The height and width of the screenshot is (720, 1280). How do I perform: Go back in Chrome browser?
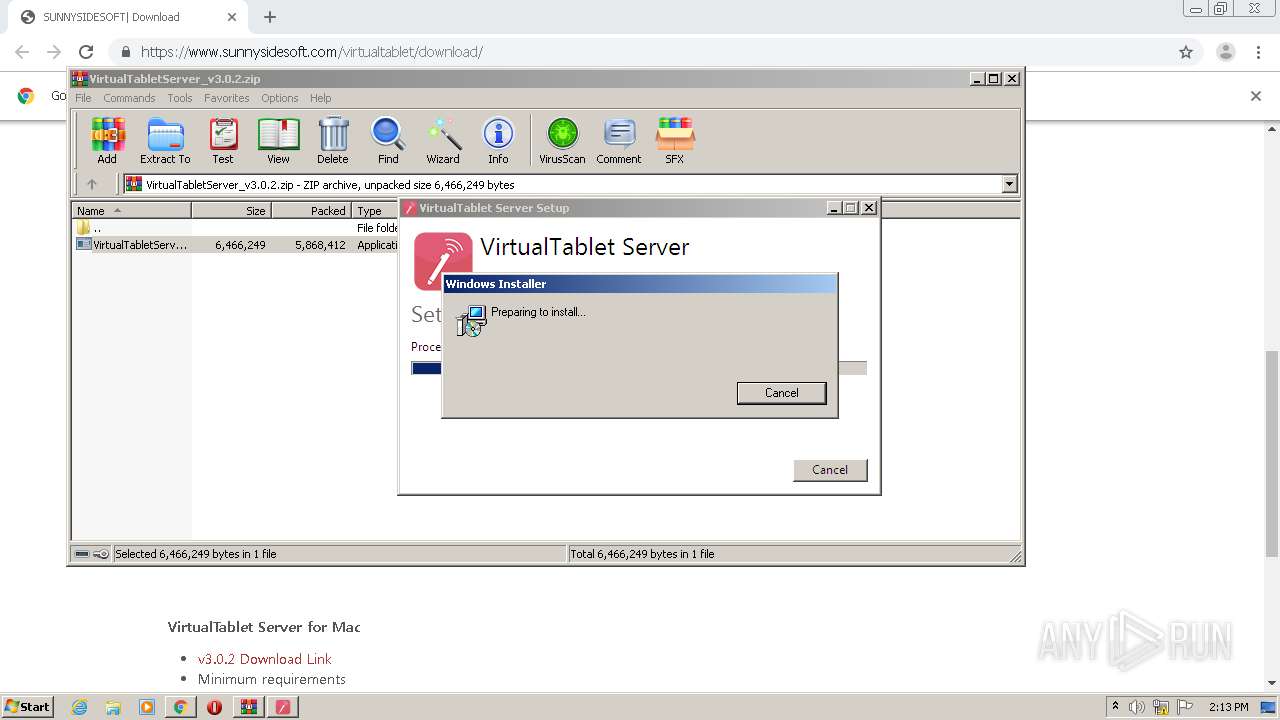click(x=22, y=52)
